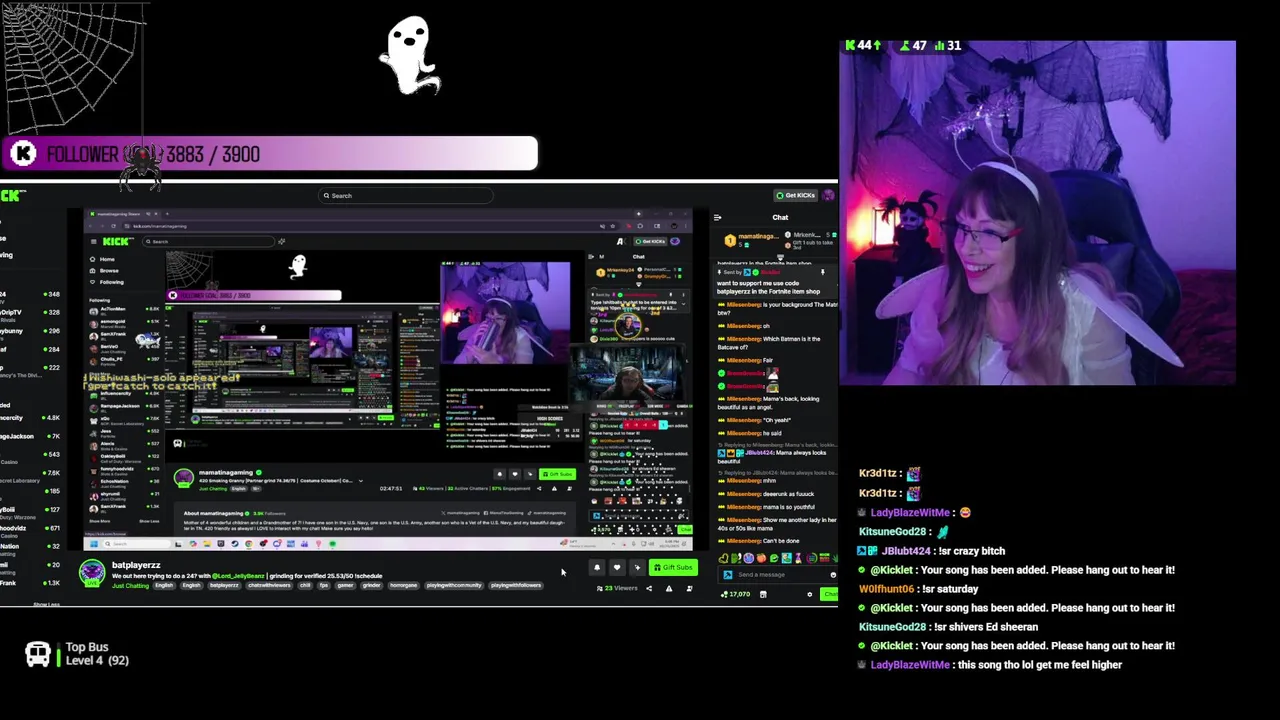
Task: Click the Gift Subs button for batplayerzz
Action: [673, 567]
